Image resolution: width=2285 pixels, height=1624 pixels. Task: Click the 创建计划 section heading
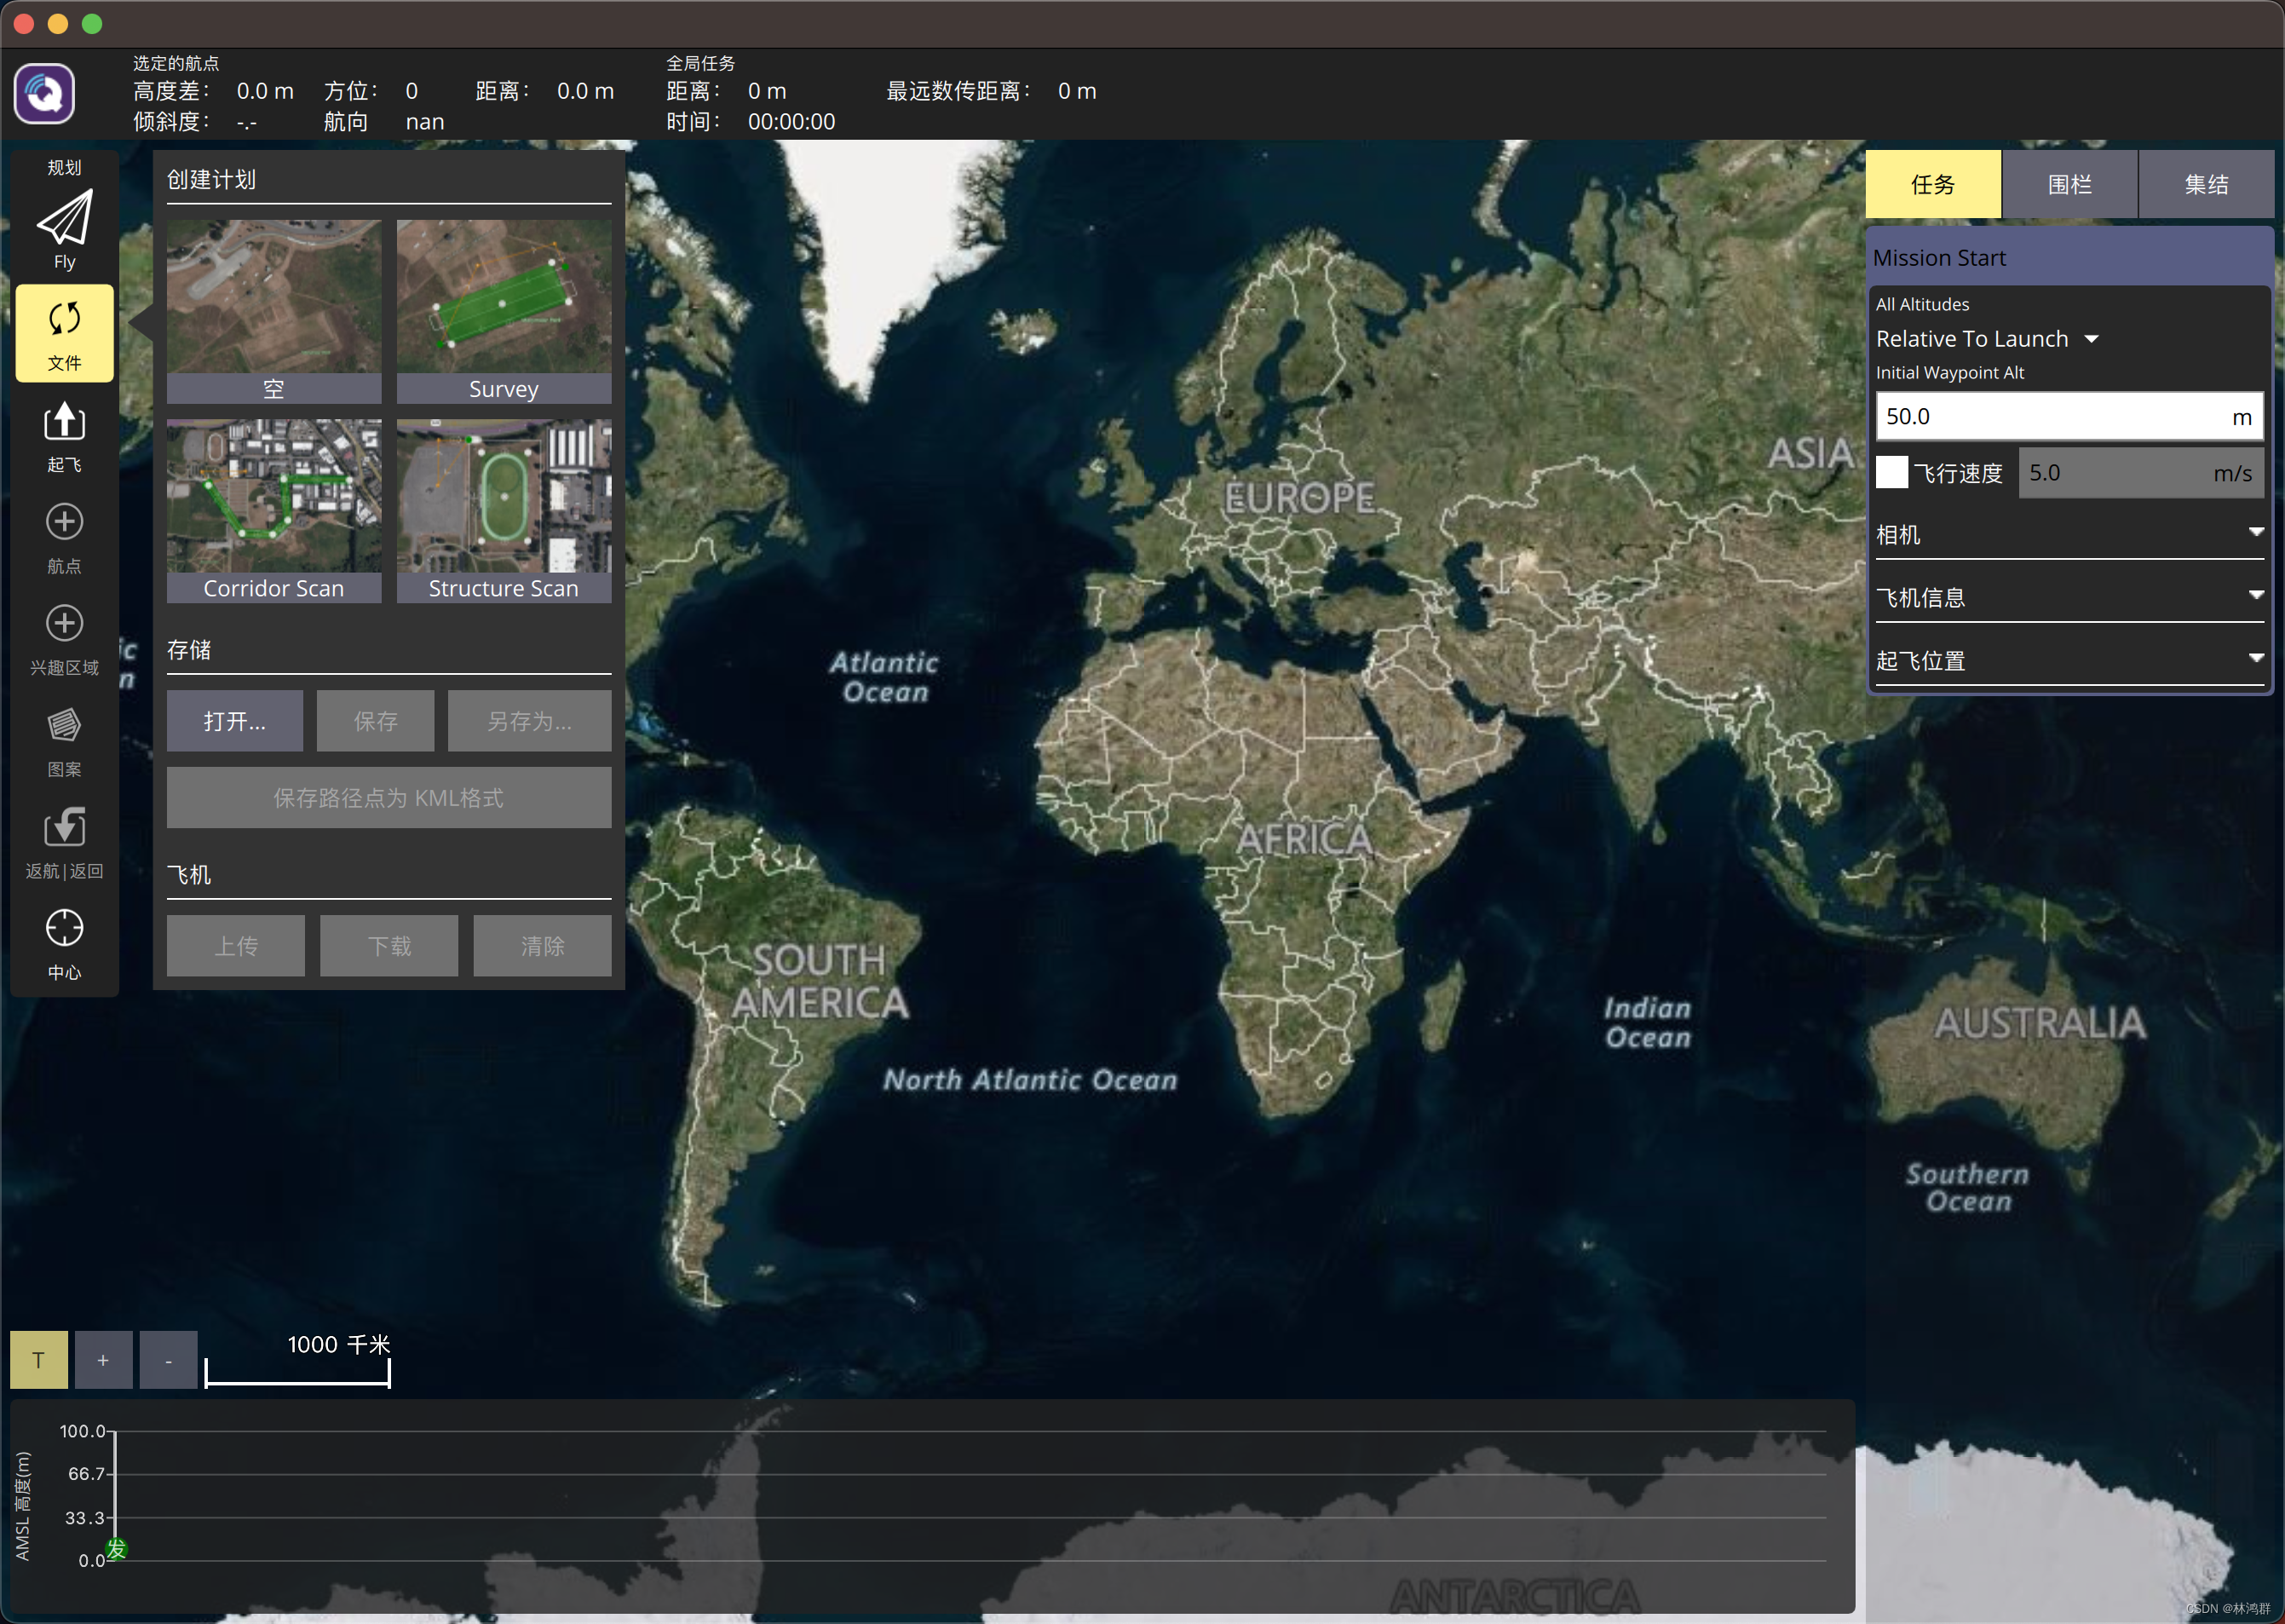click(211, 180)
